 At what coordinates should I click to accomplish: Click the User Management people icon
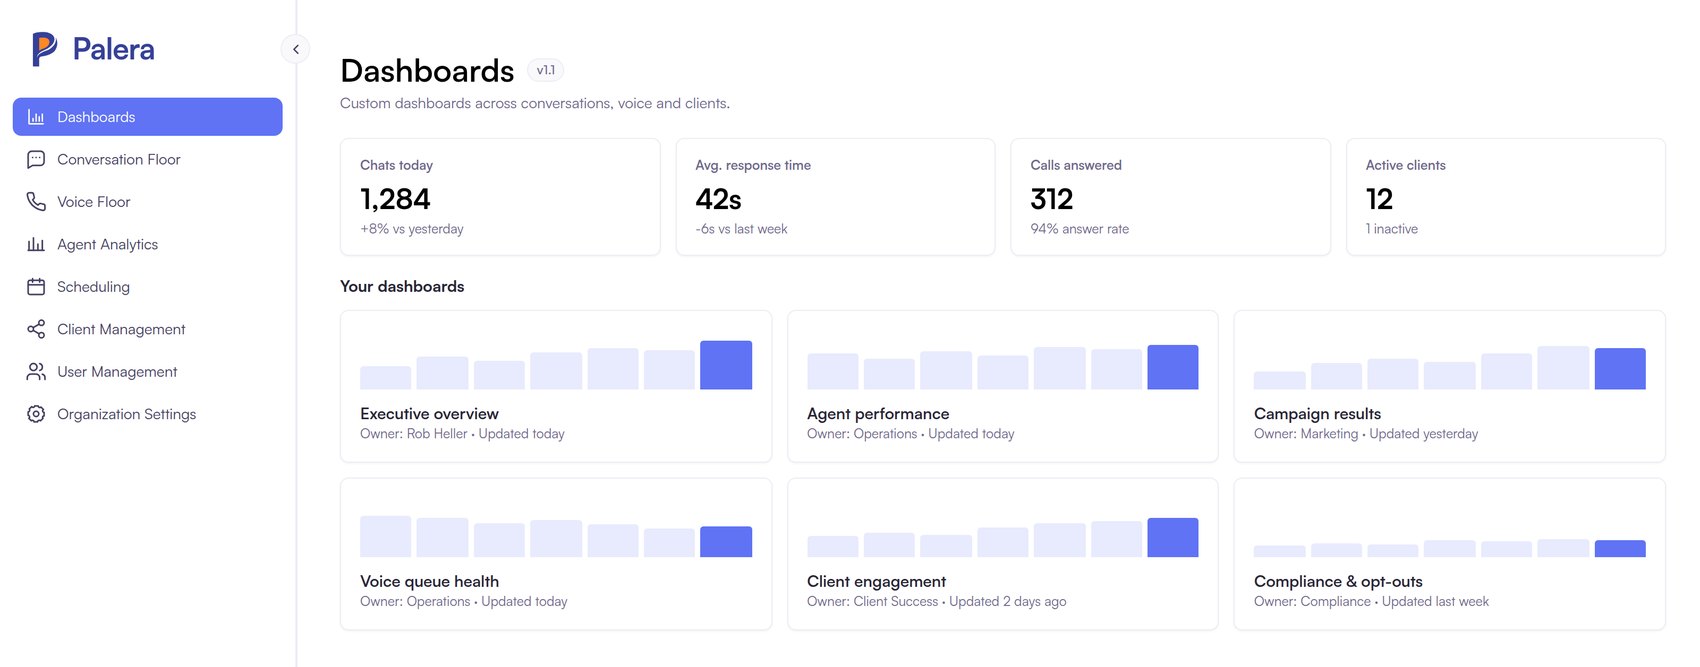pos(36,372)
